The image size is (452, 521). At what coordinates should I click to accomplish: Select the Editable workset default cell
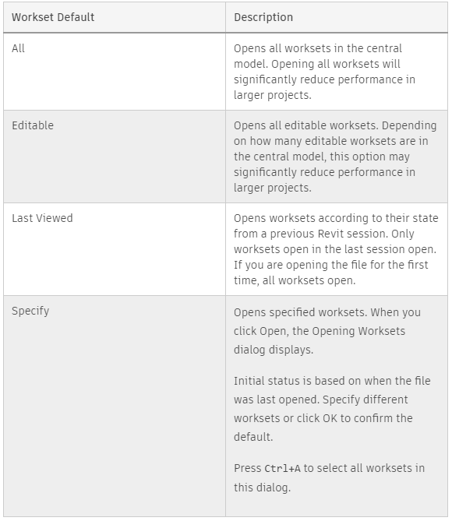[x=114, y=157]
